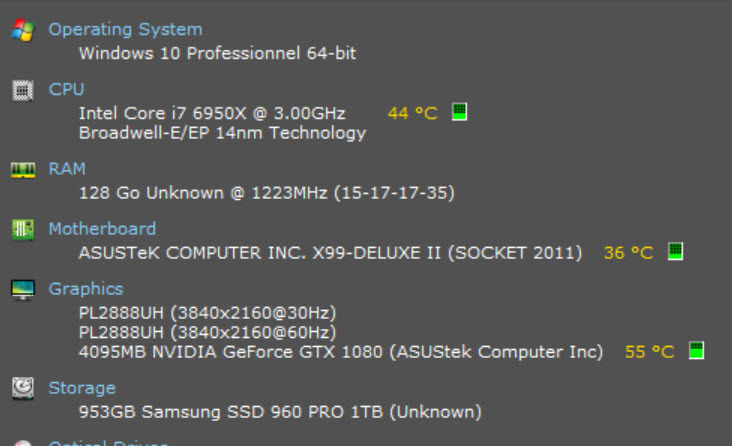Open the Storage section heading link
Image resolution: width=732 pixels, height=446 pixels.
tap(82, 388)
